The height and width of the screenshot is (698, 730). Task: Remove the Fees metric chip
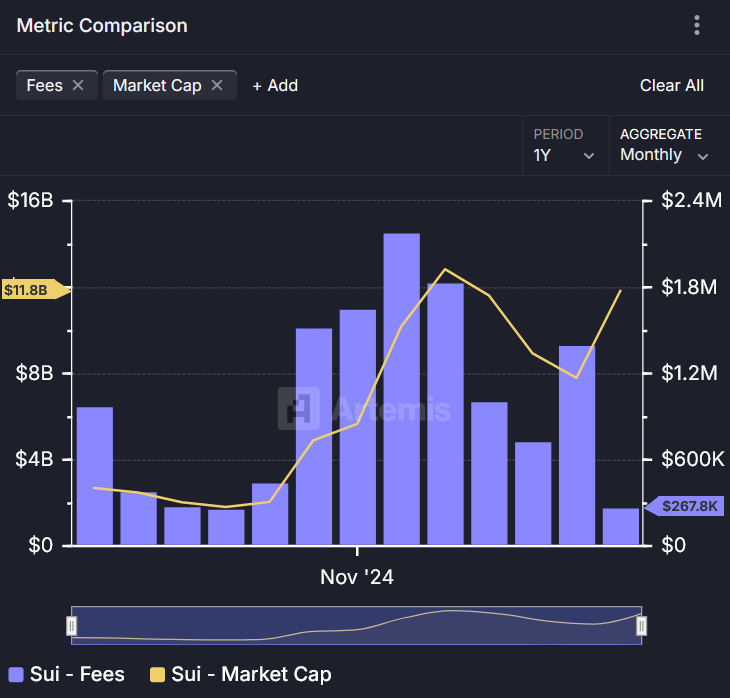tap(78, 85)
